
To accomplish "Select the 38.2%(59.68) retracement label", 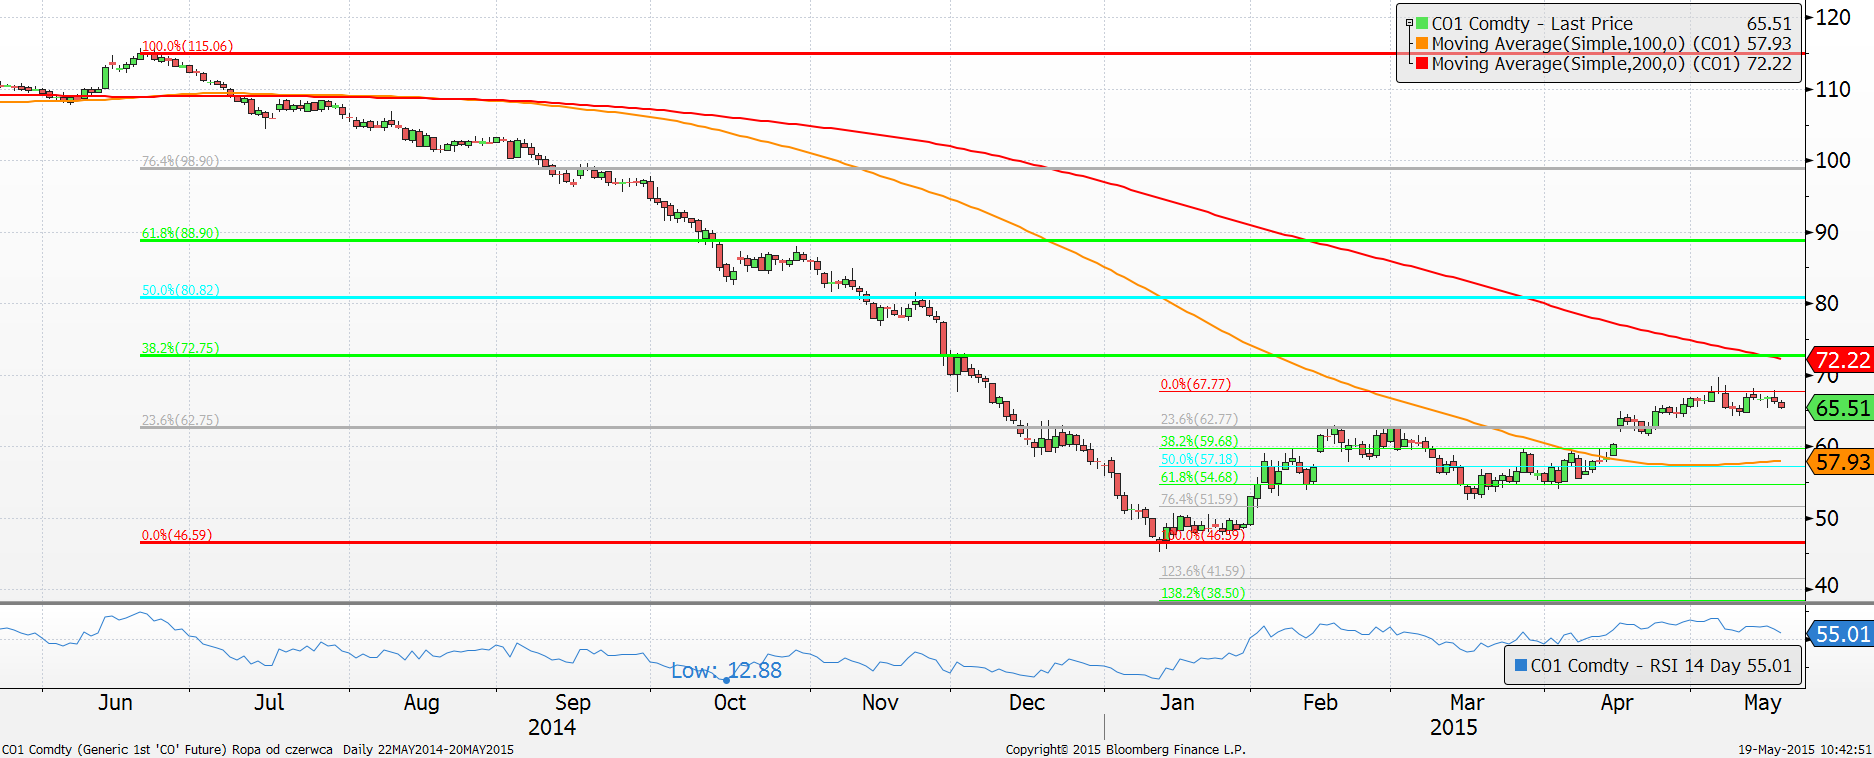I will [1199, 442].
